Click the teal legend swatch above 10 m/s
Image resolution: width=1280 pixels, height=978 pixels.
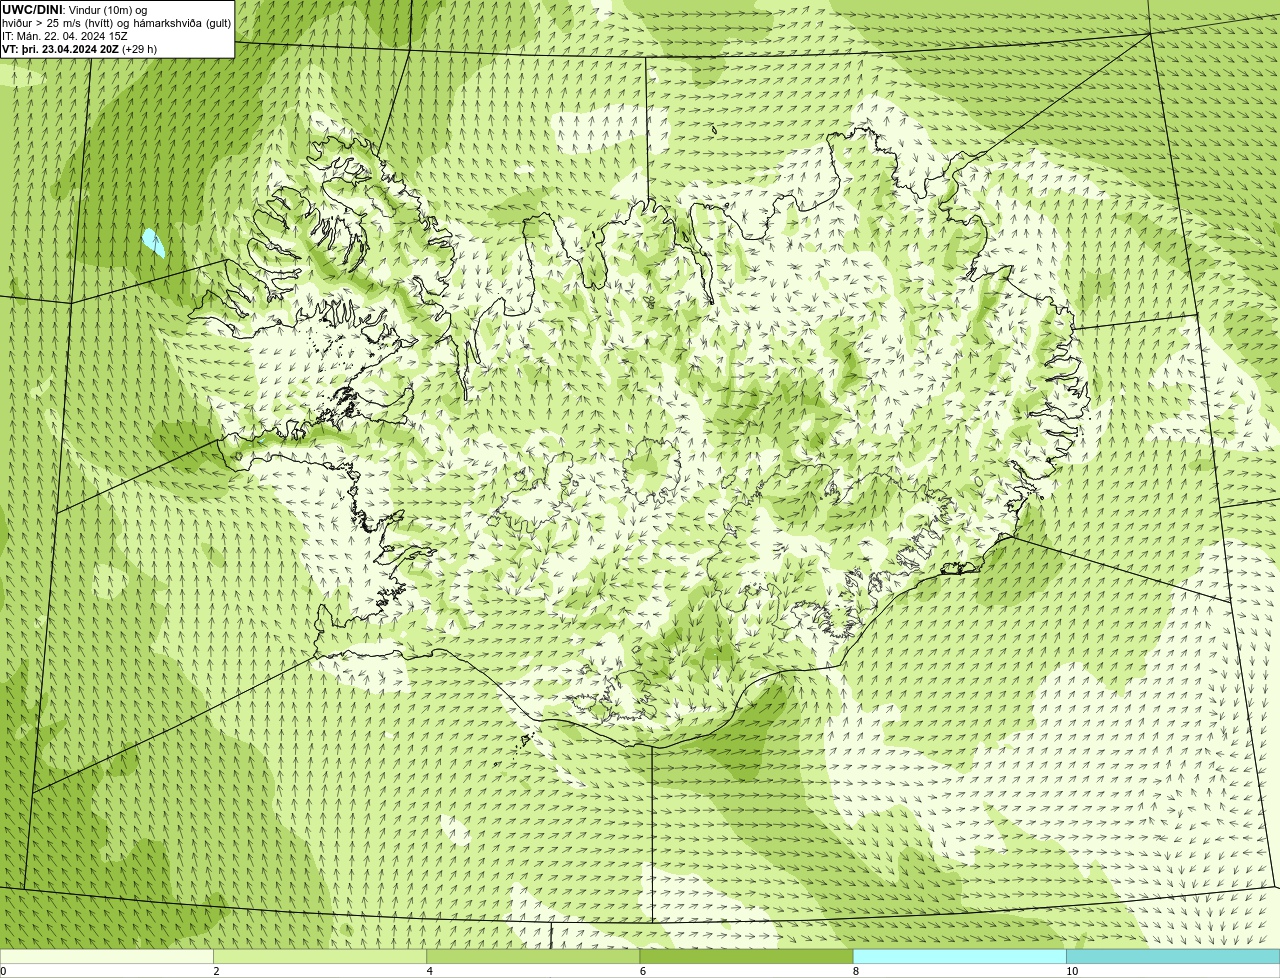(1173, 957)
